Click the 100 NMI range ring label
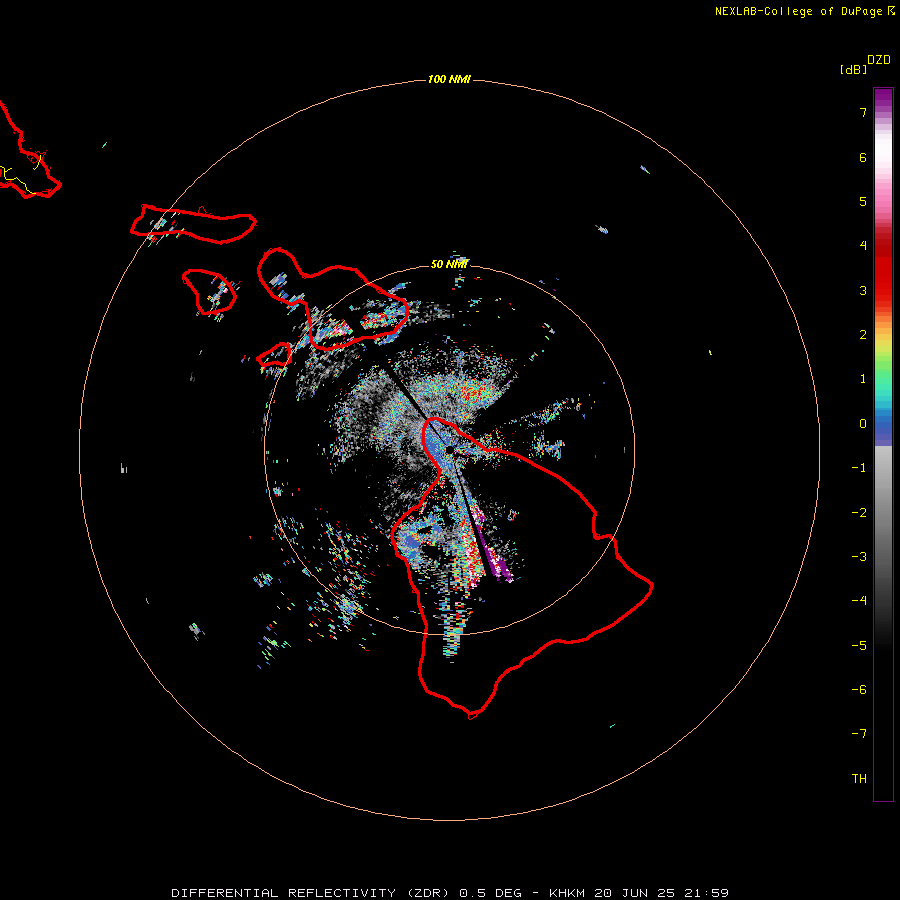Viewport: 900px width, 900px height. click(449, 79)
